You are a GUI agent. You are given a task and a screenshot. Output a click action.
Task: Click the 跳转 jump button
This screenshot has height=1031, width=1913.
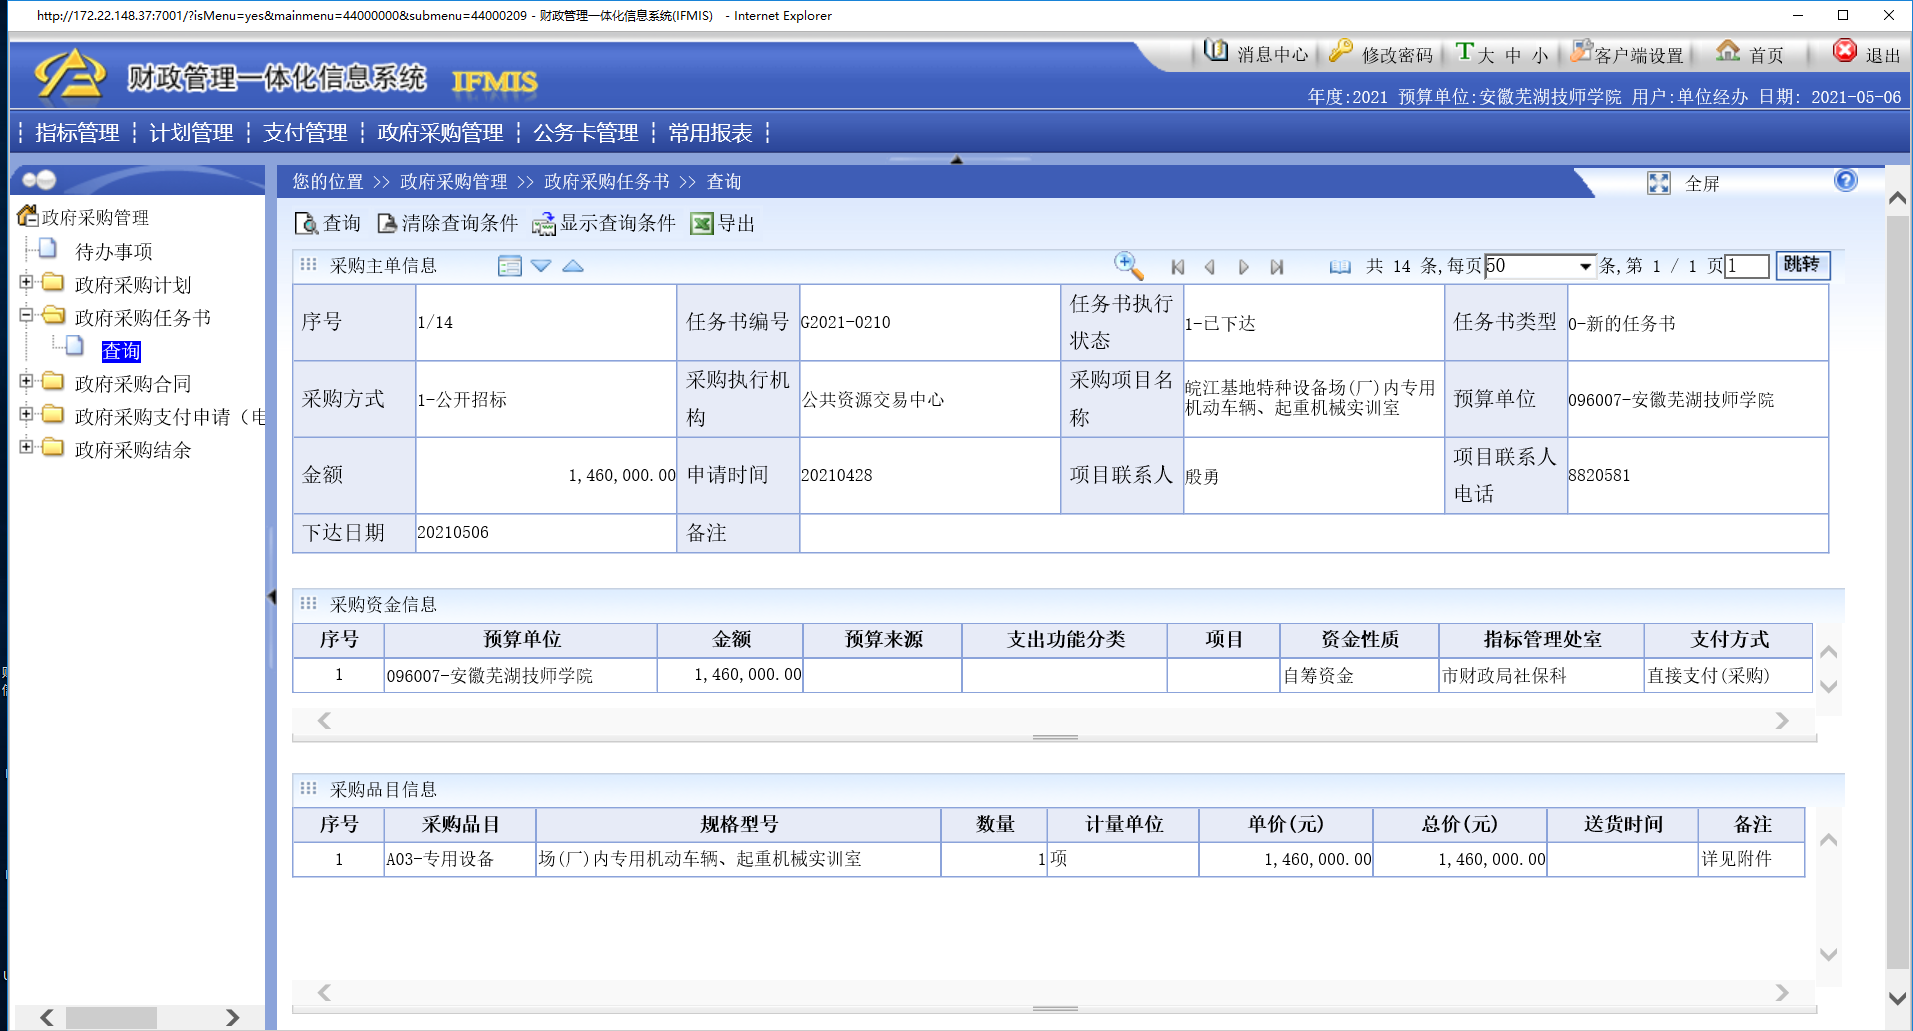pos(1802,265)
